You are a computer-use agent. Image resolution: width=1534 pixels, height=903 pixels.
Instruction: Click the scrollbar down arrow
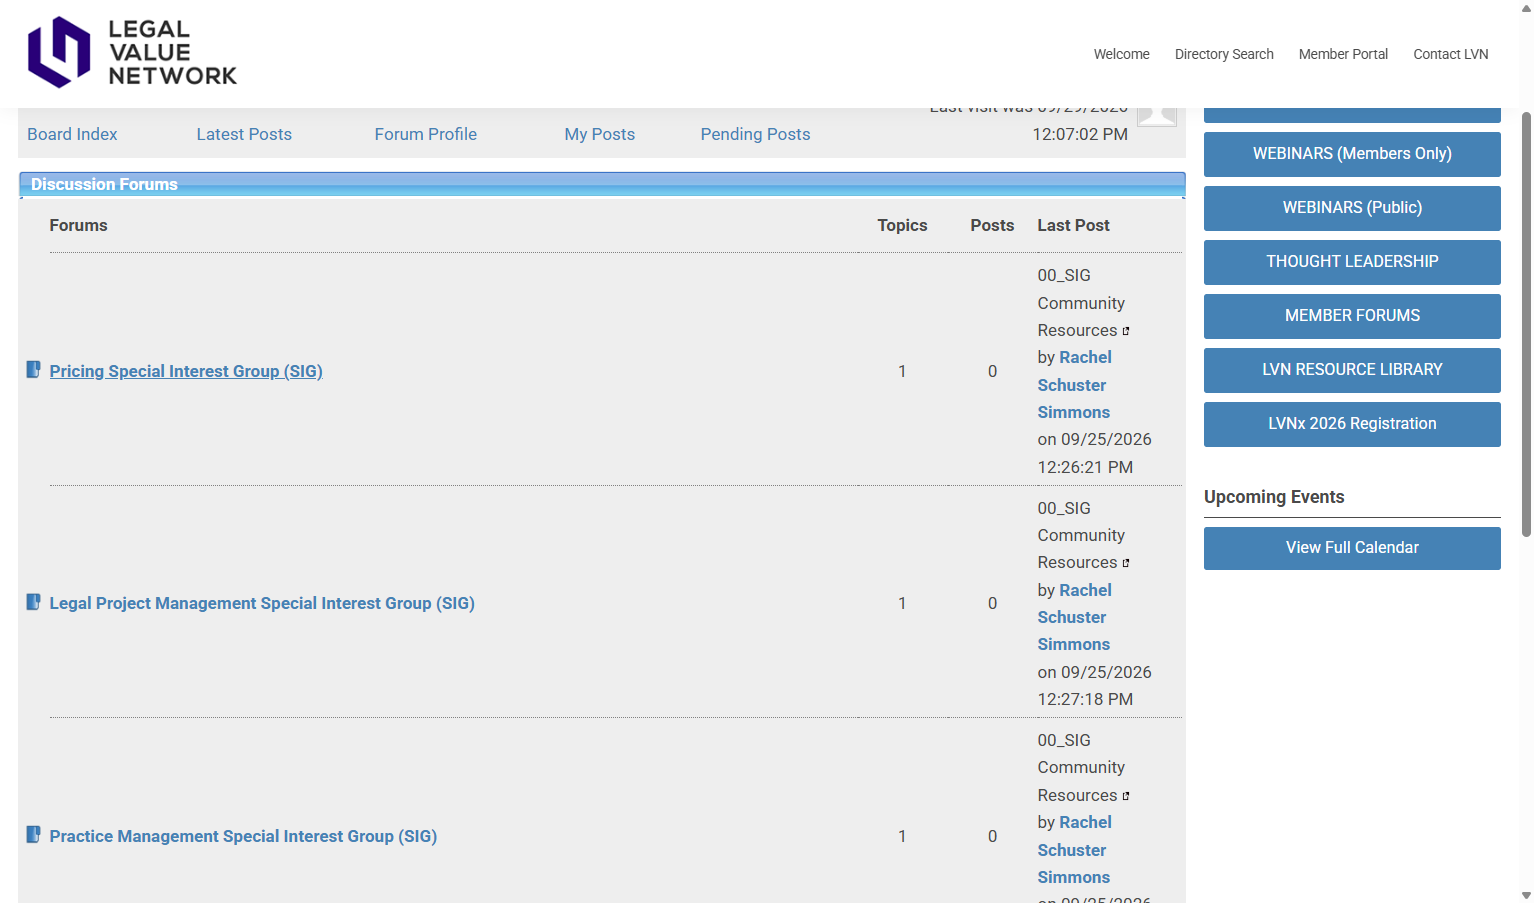click(1526, 895)
